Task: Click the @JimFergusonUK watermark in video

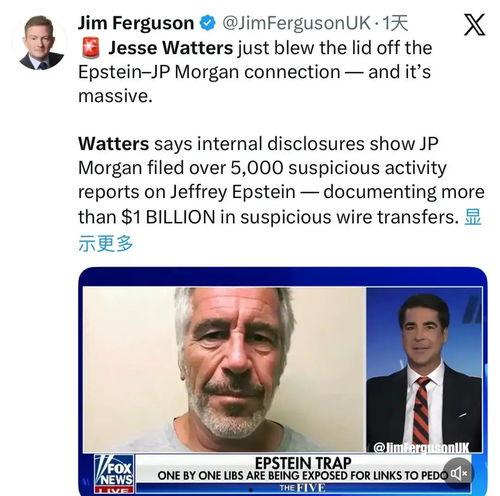Action: click(x=421, y=447)
